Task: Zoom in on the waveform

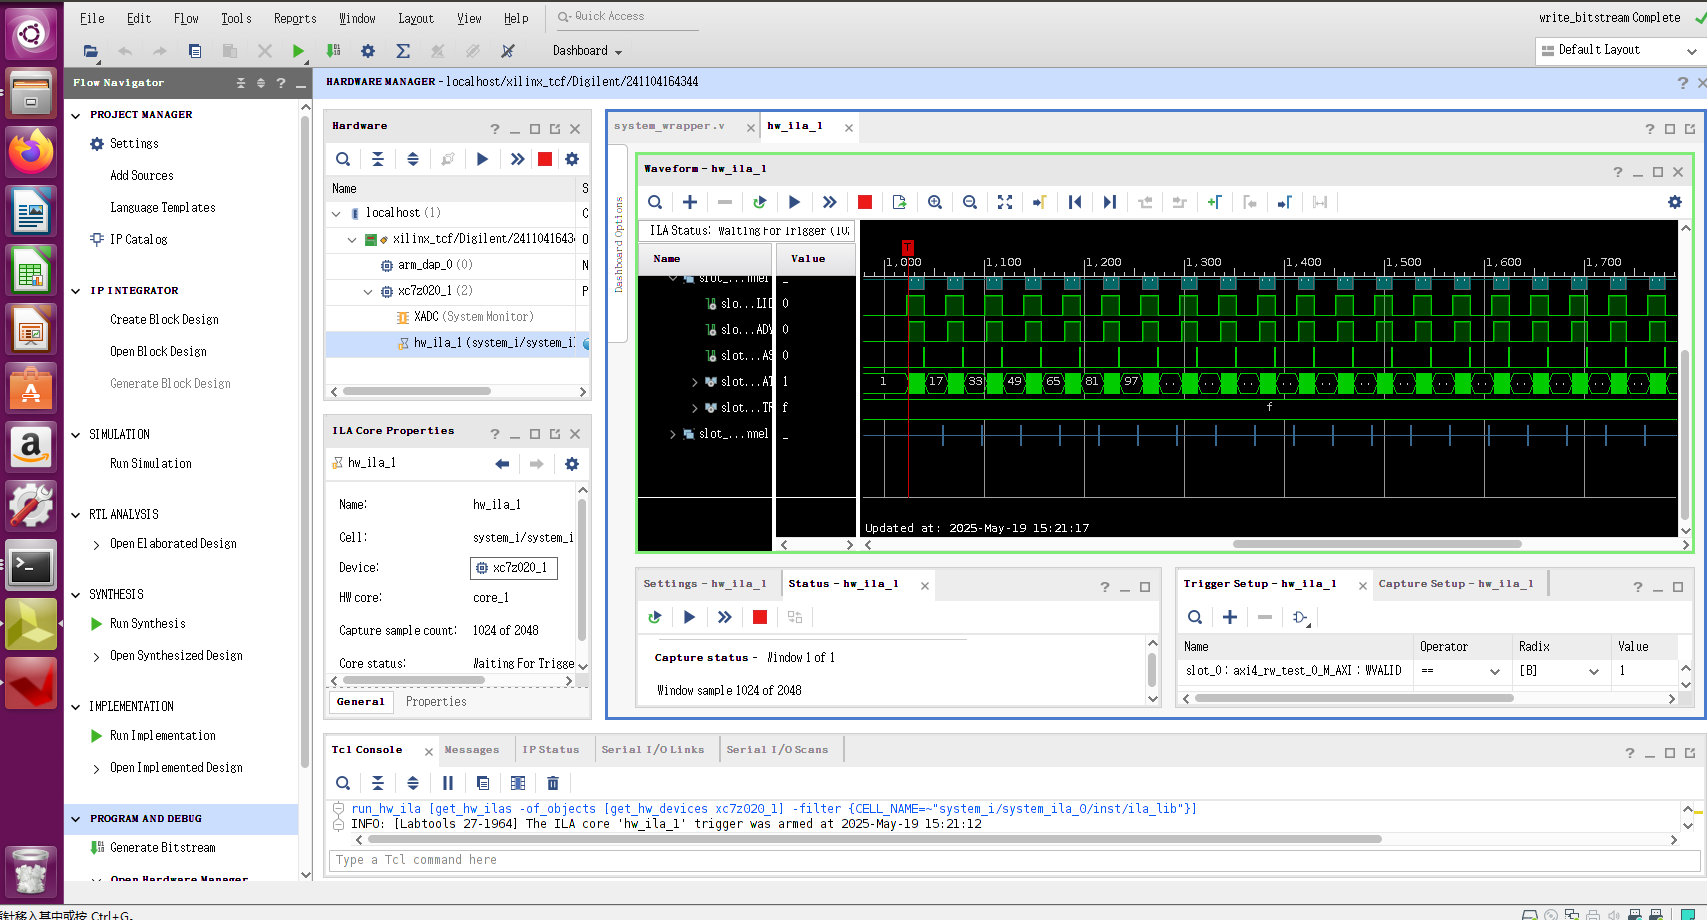Action: click(x=934, y=202)
